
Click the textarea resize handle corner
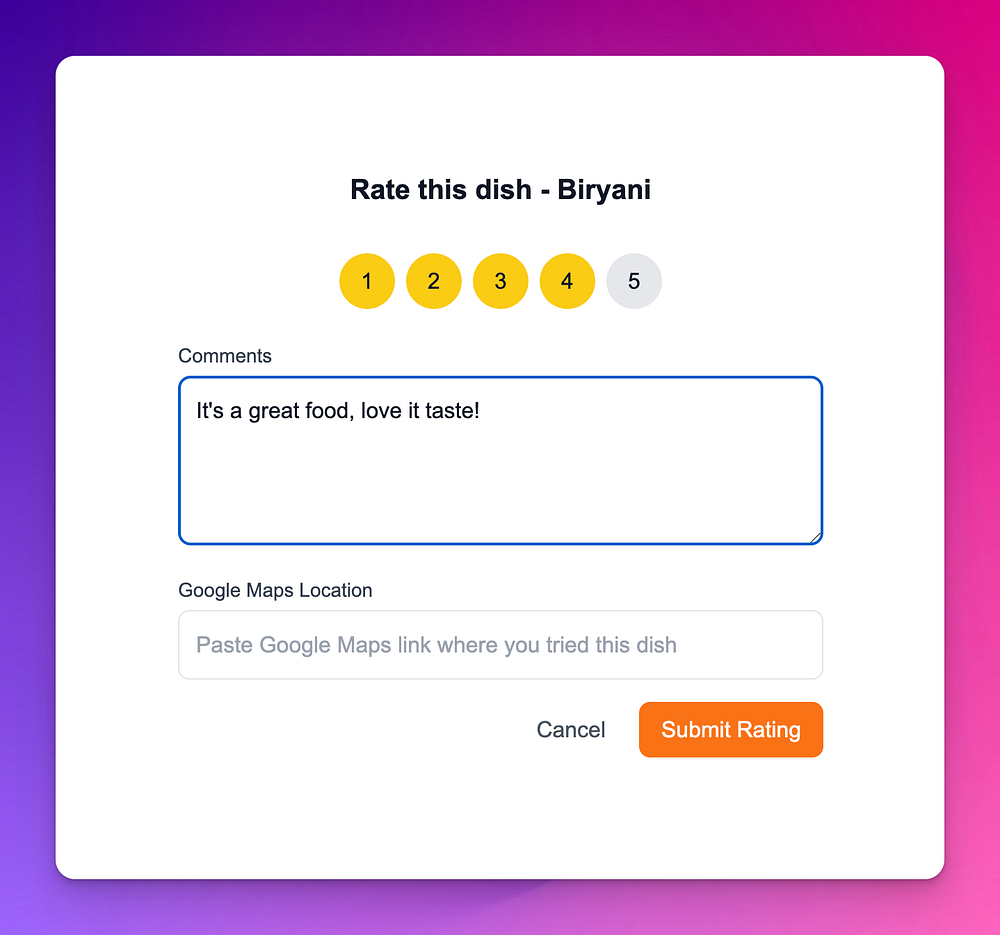pos(815,538)
